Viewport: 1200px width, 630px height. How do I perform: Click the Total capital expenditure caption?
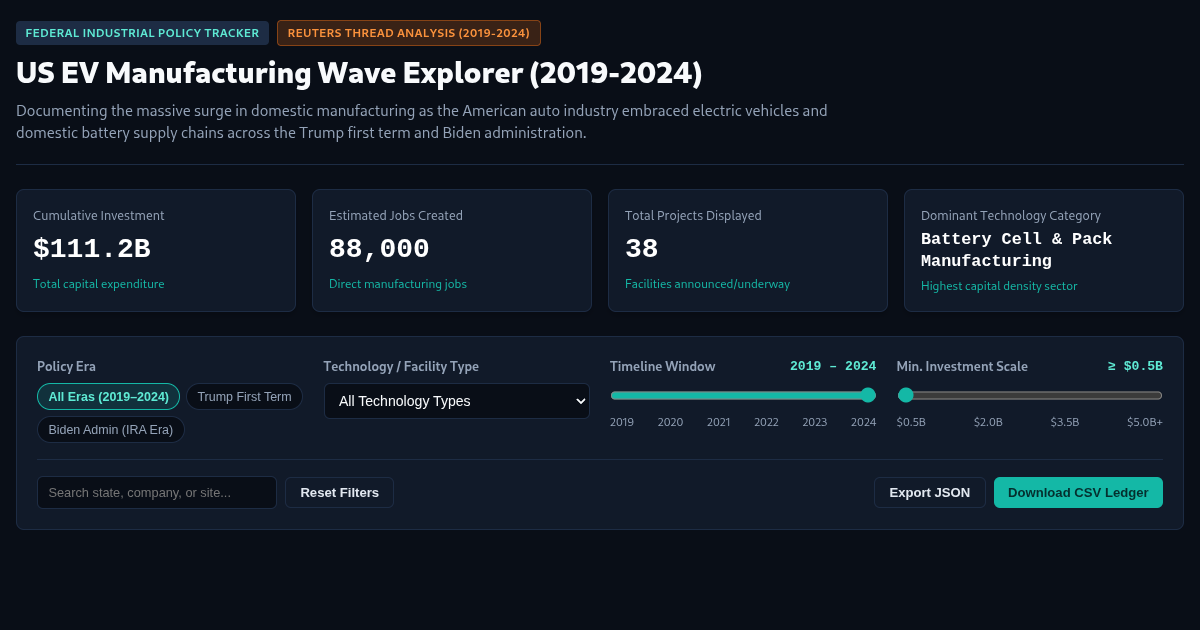(x=99, y=284)
